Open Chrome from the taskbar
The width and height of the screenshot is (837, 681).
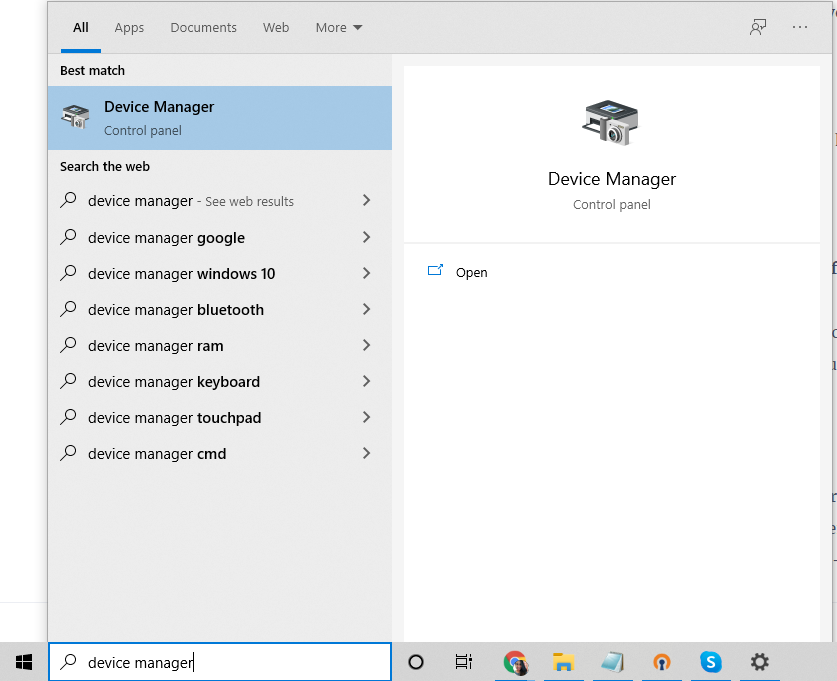click(x=515, y=662)
